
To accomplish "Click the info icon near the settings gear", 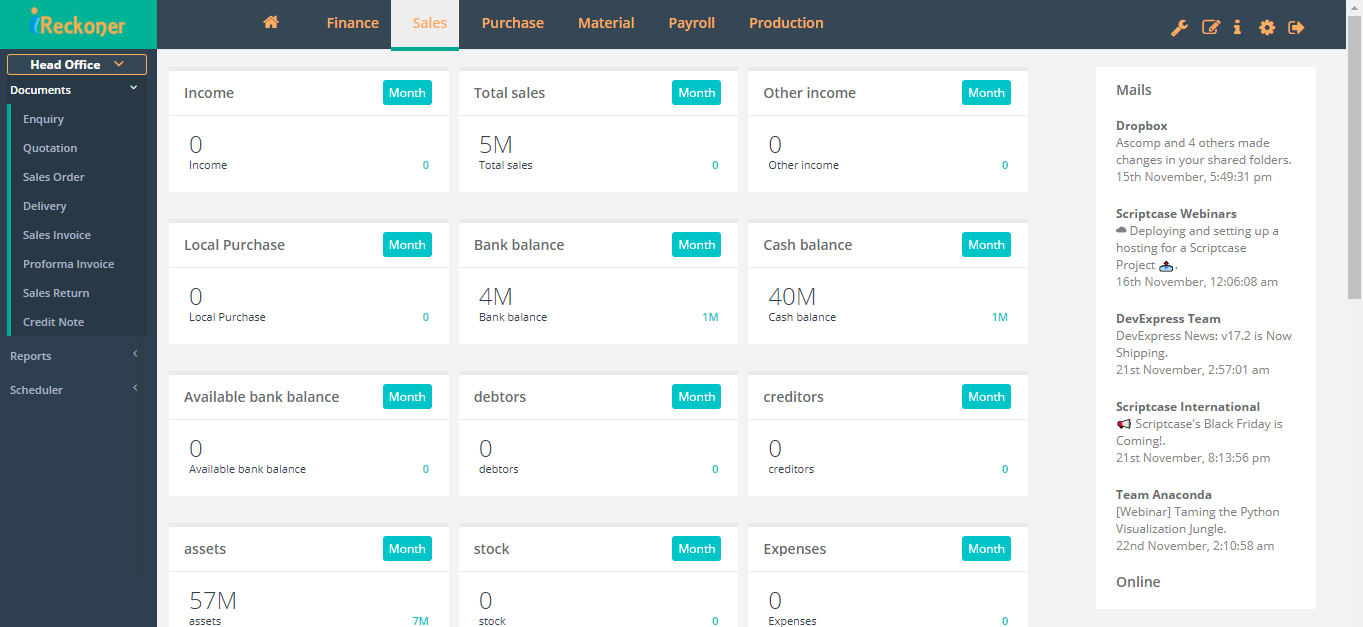I will pos(1237,27).
